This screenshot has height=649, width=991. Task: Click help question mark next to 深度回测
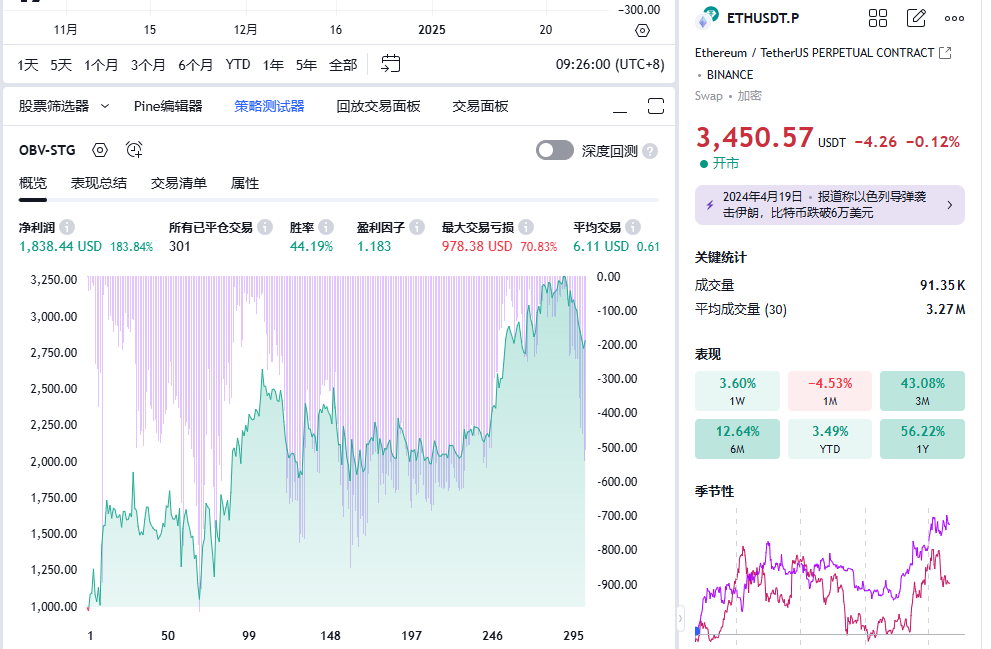point(650,151)
